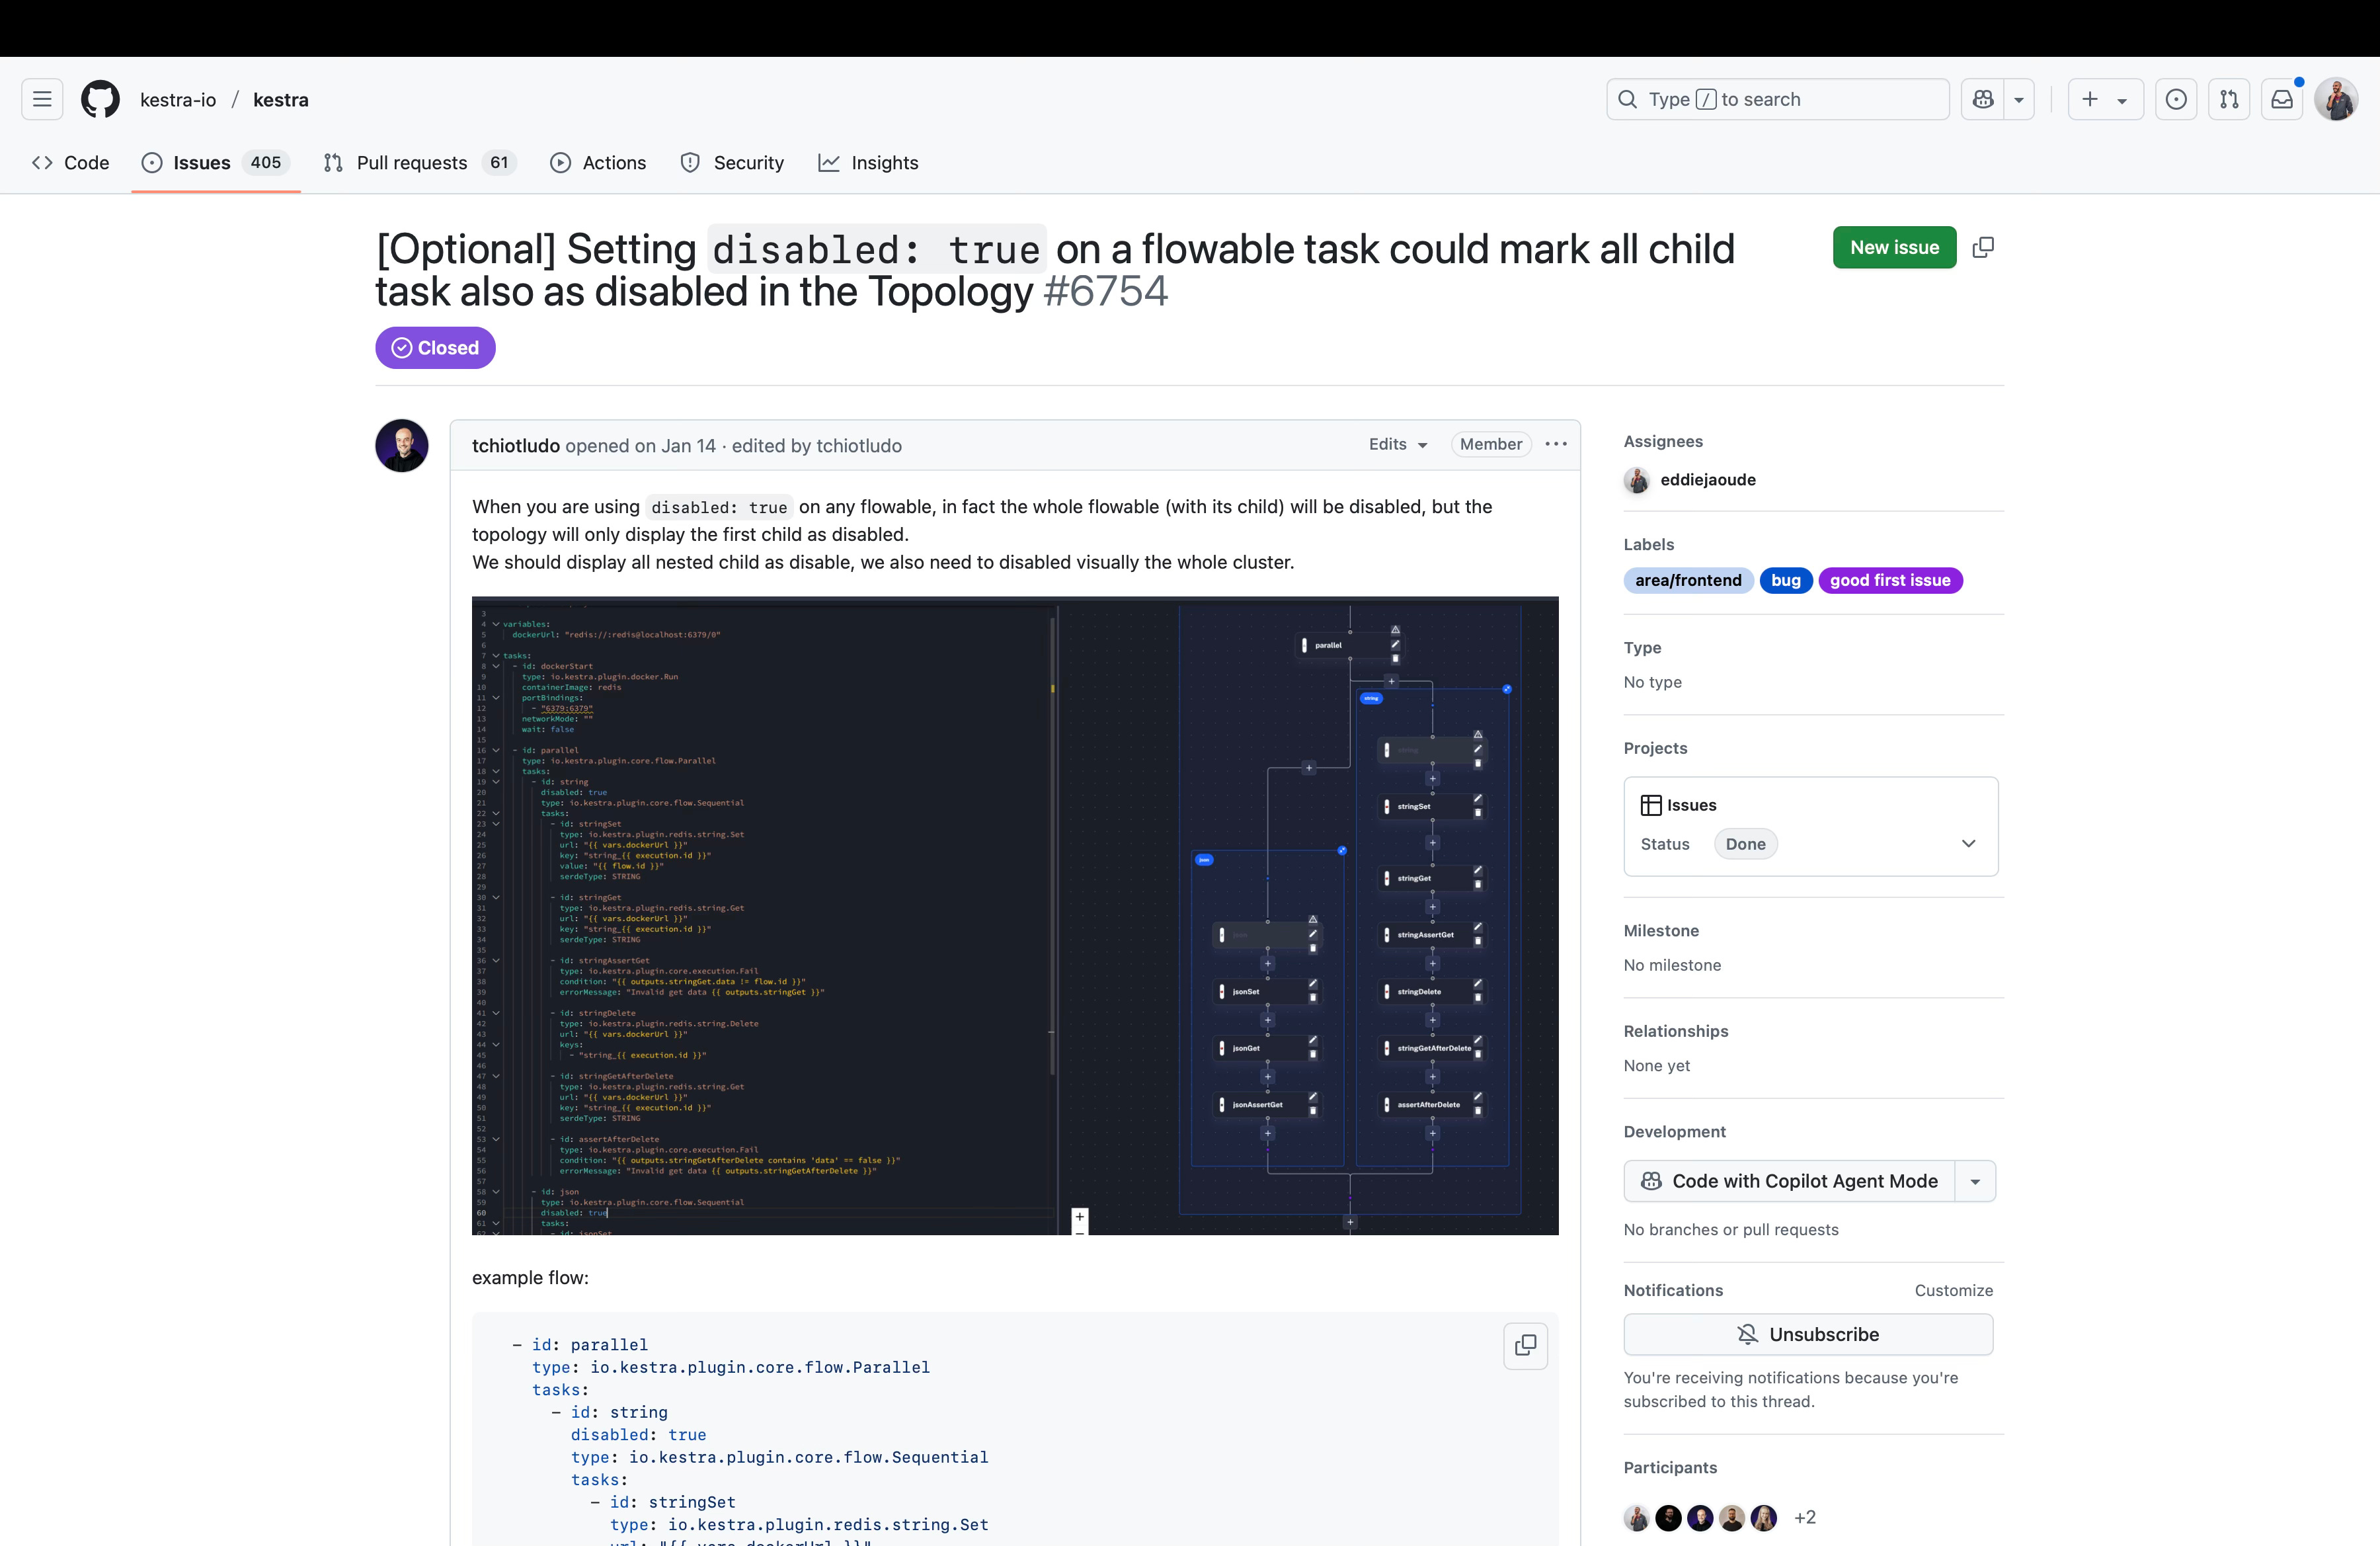Open your issues icon in header

[x=2176, y=99]
